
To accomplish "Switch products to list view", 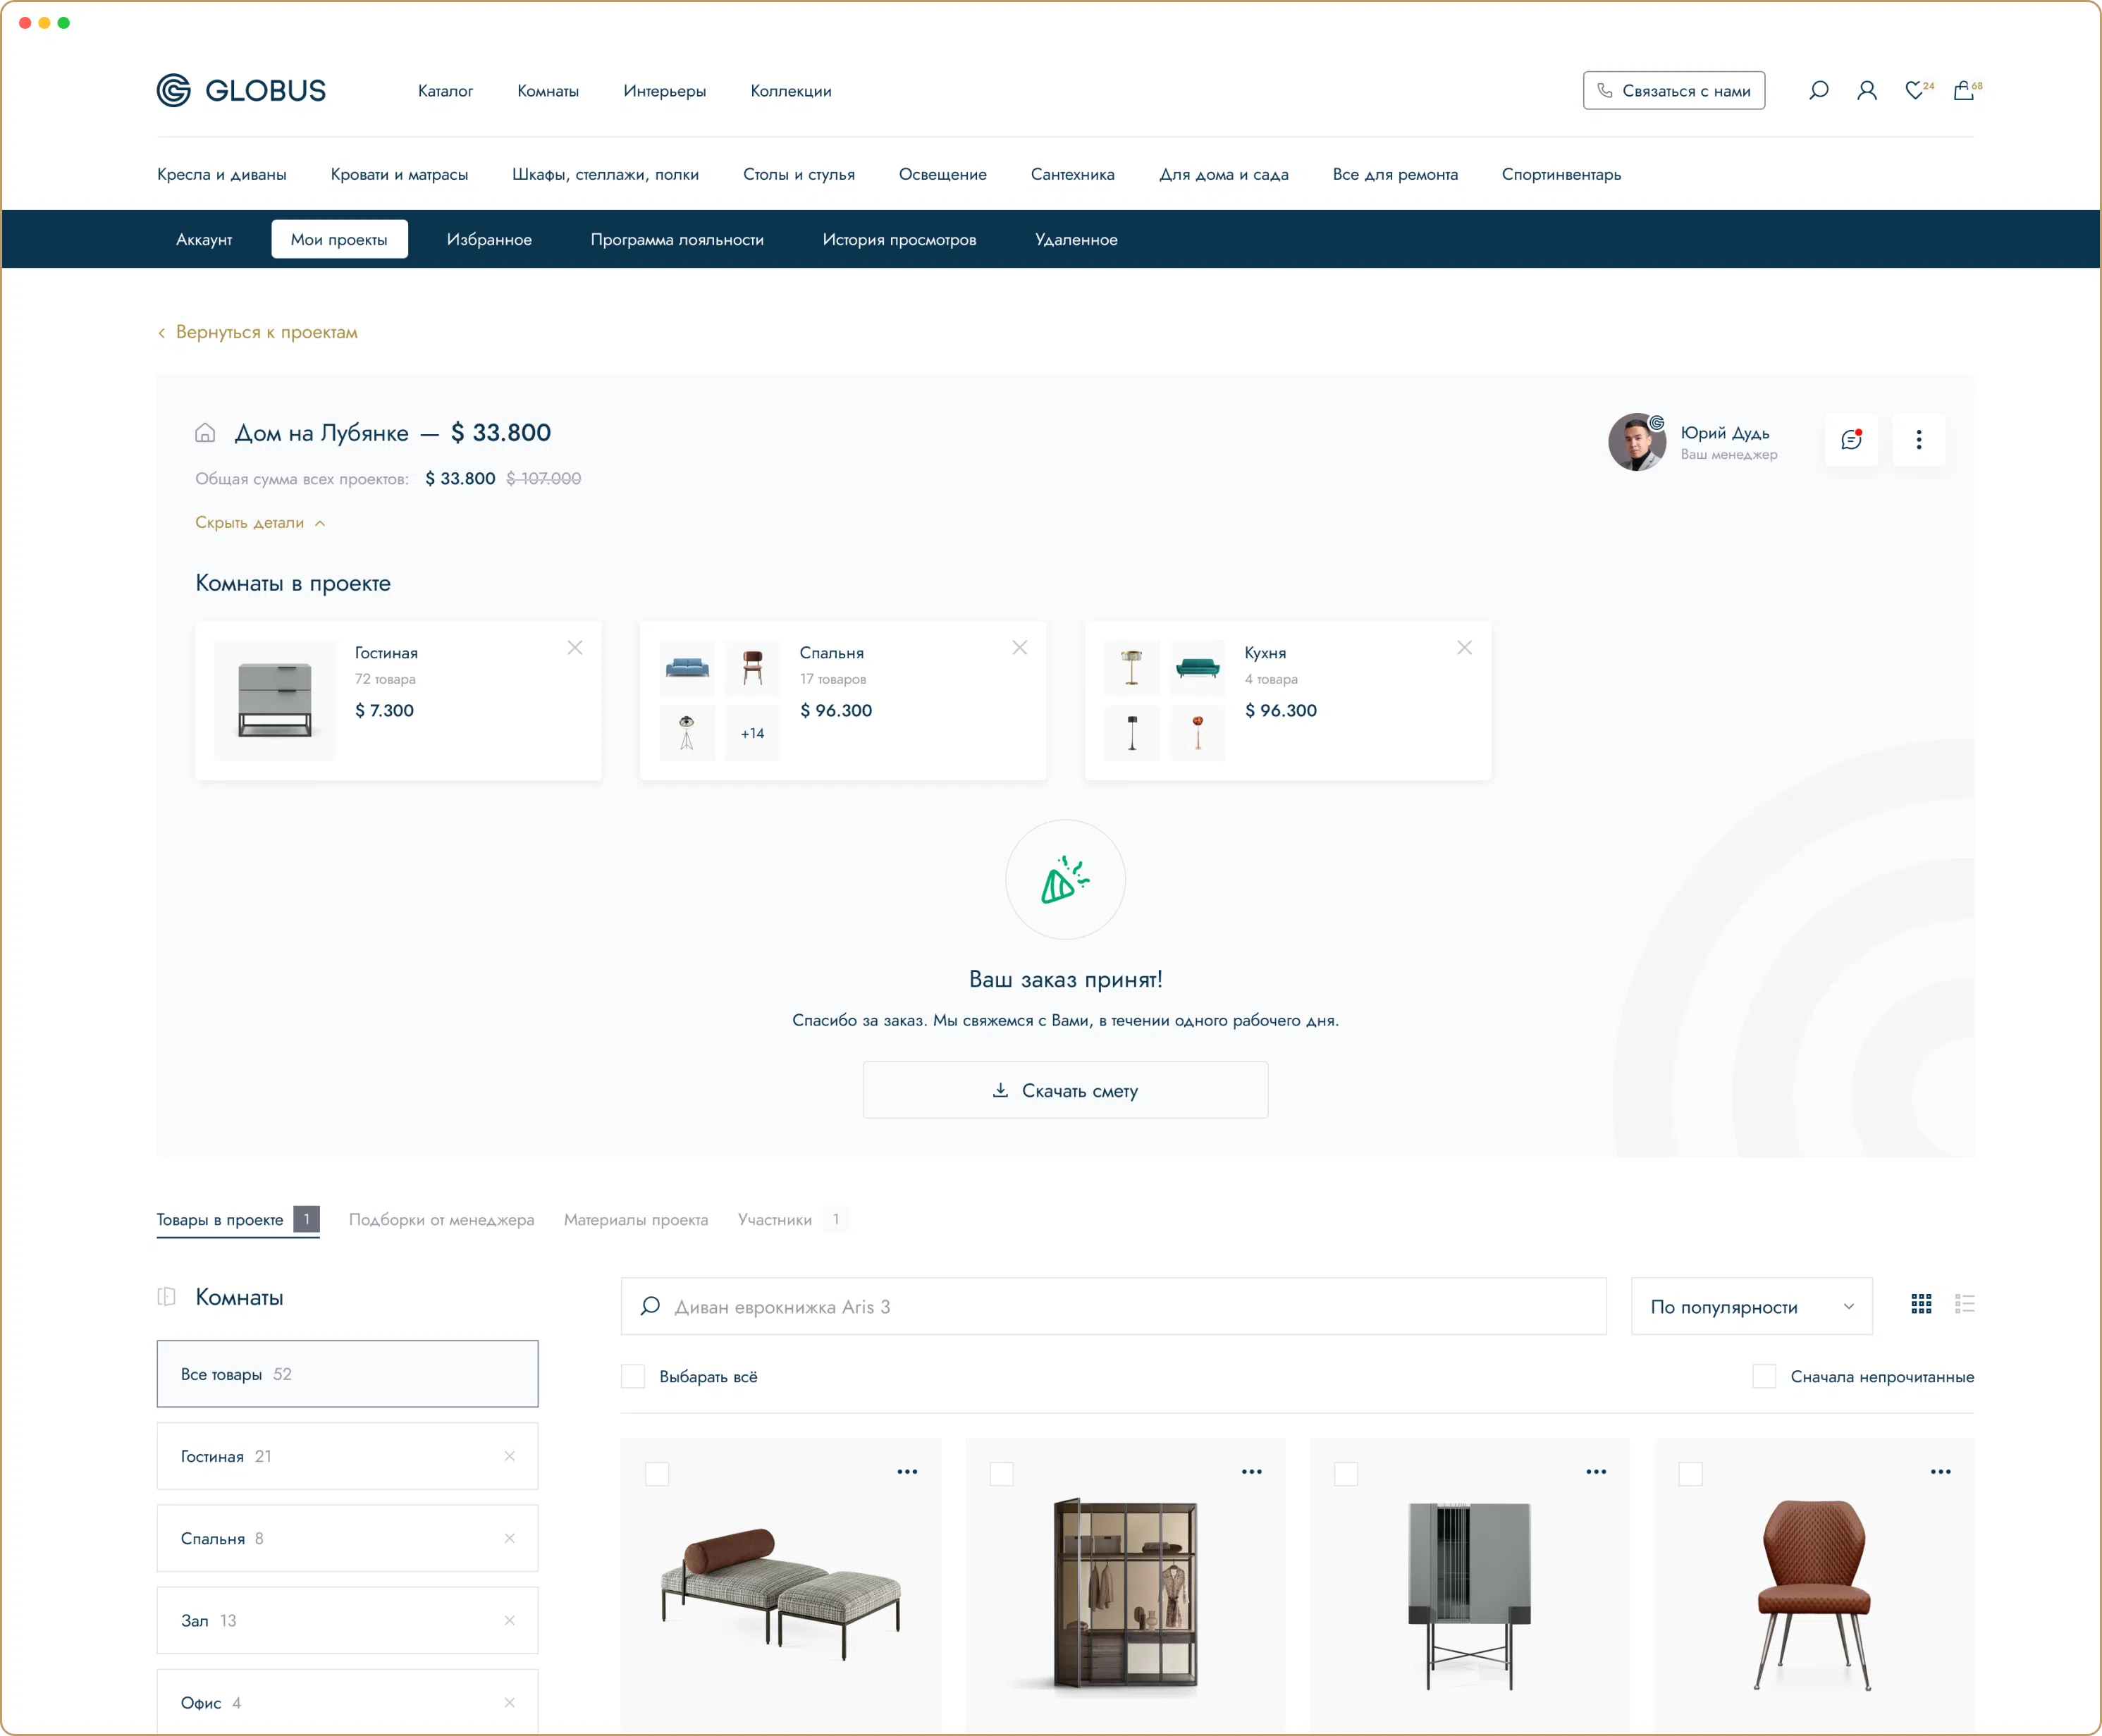I will pos(1965,1304).
